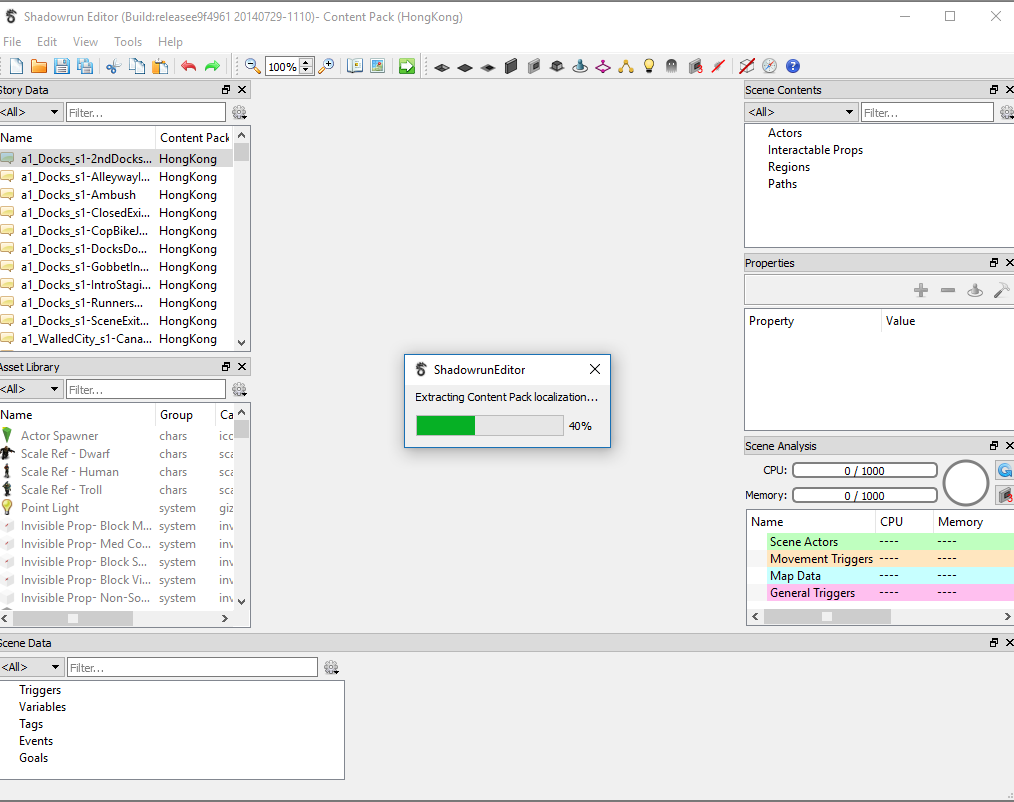Viewport: 1014px width, 802px height.
Task: Select the Triggers item in Scene Data
Action: [40, 690]
